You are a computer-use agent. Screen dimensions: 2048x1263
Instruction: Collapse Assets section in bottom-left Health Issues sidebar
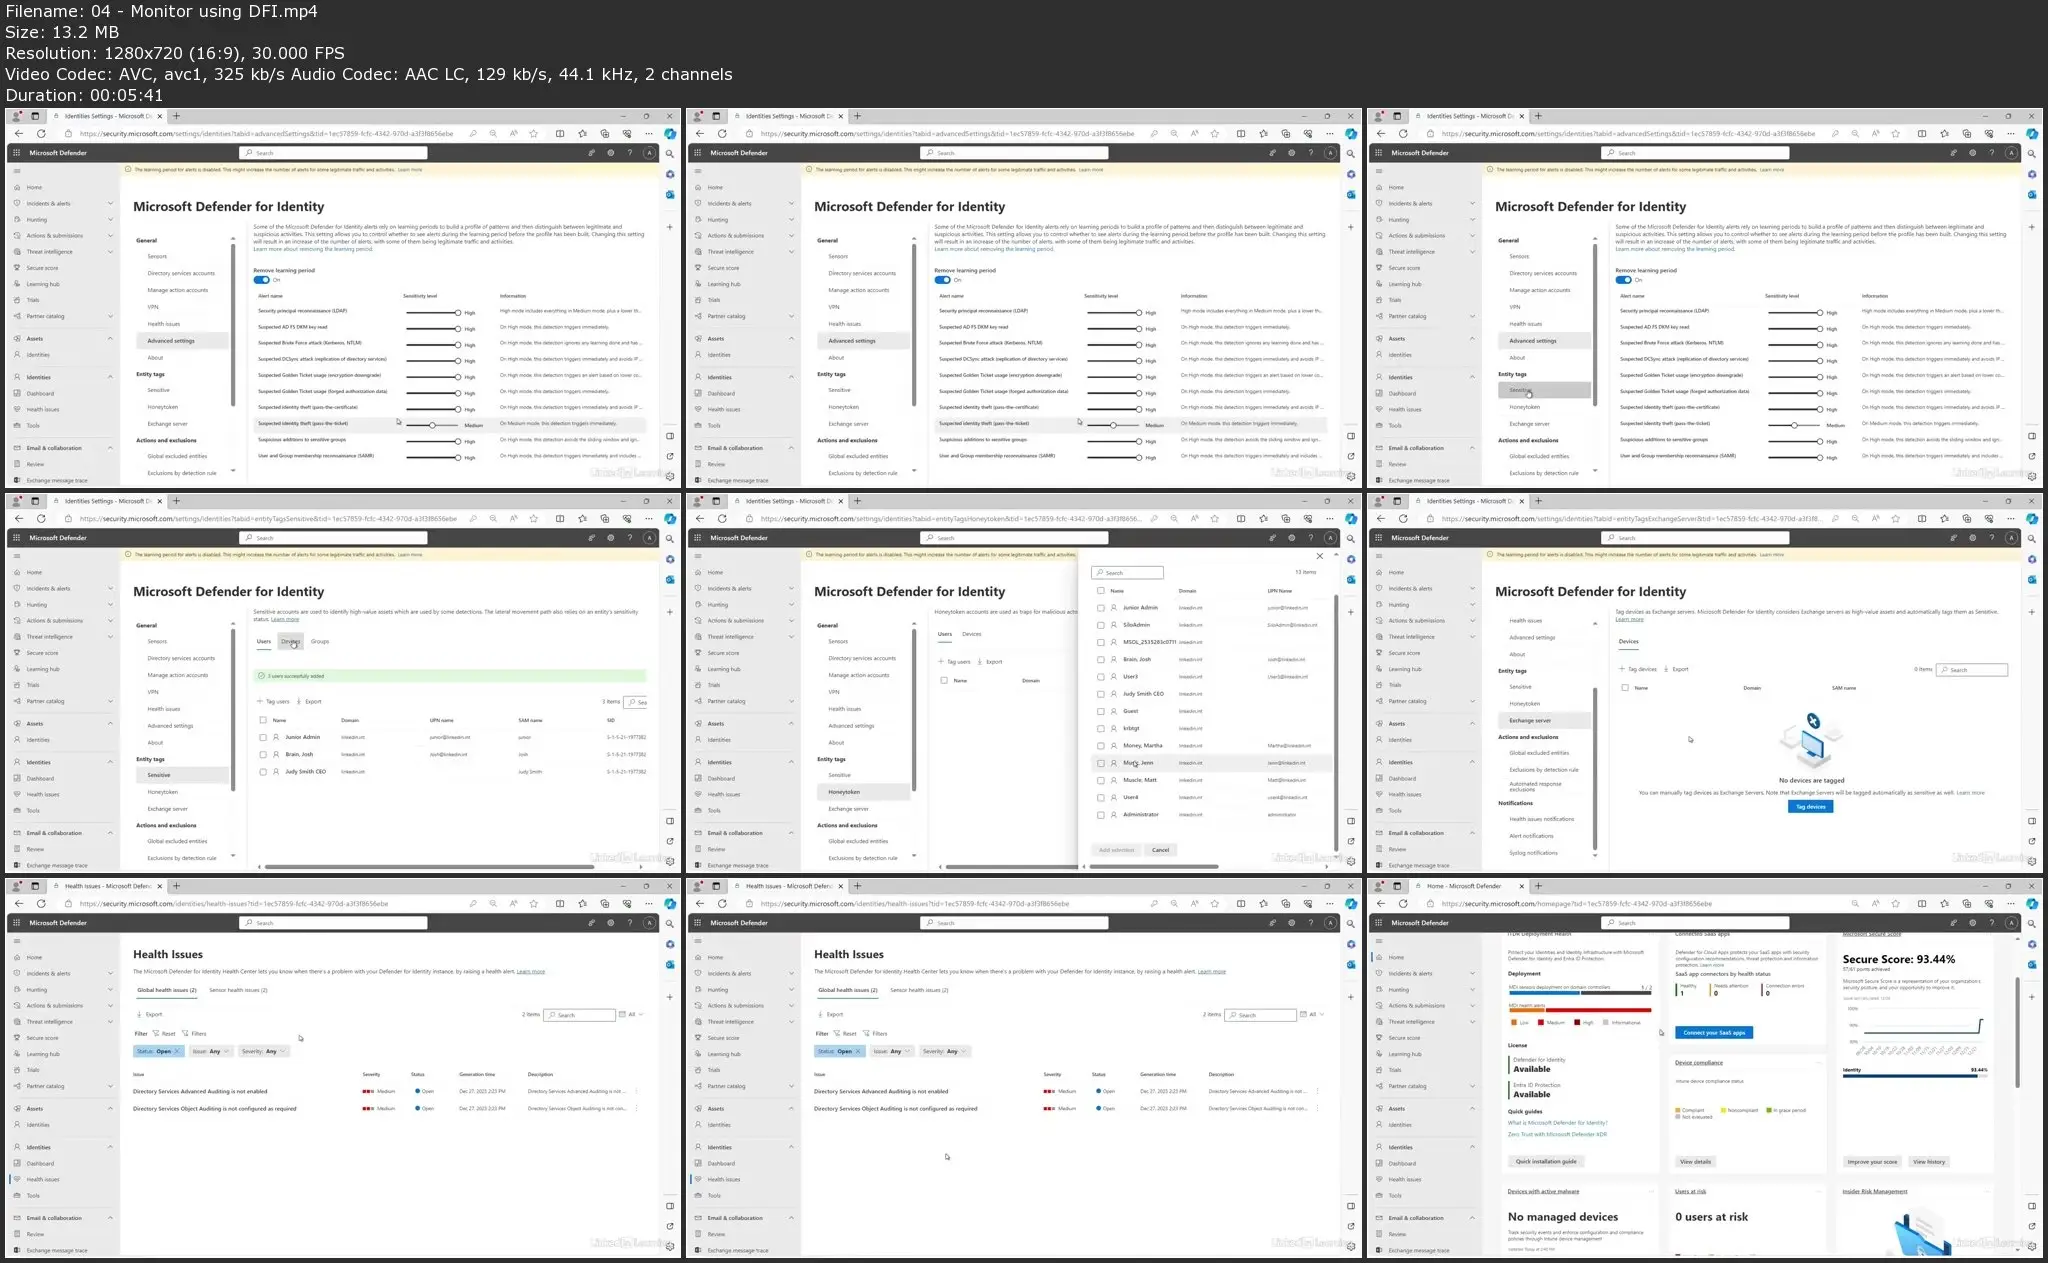click(110, 1109)
